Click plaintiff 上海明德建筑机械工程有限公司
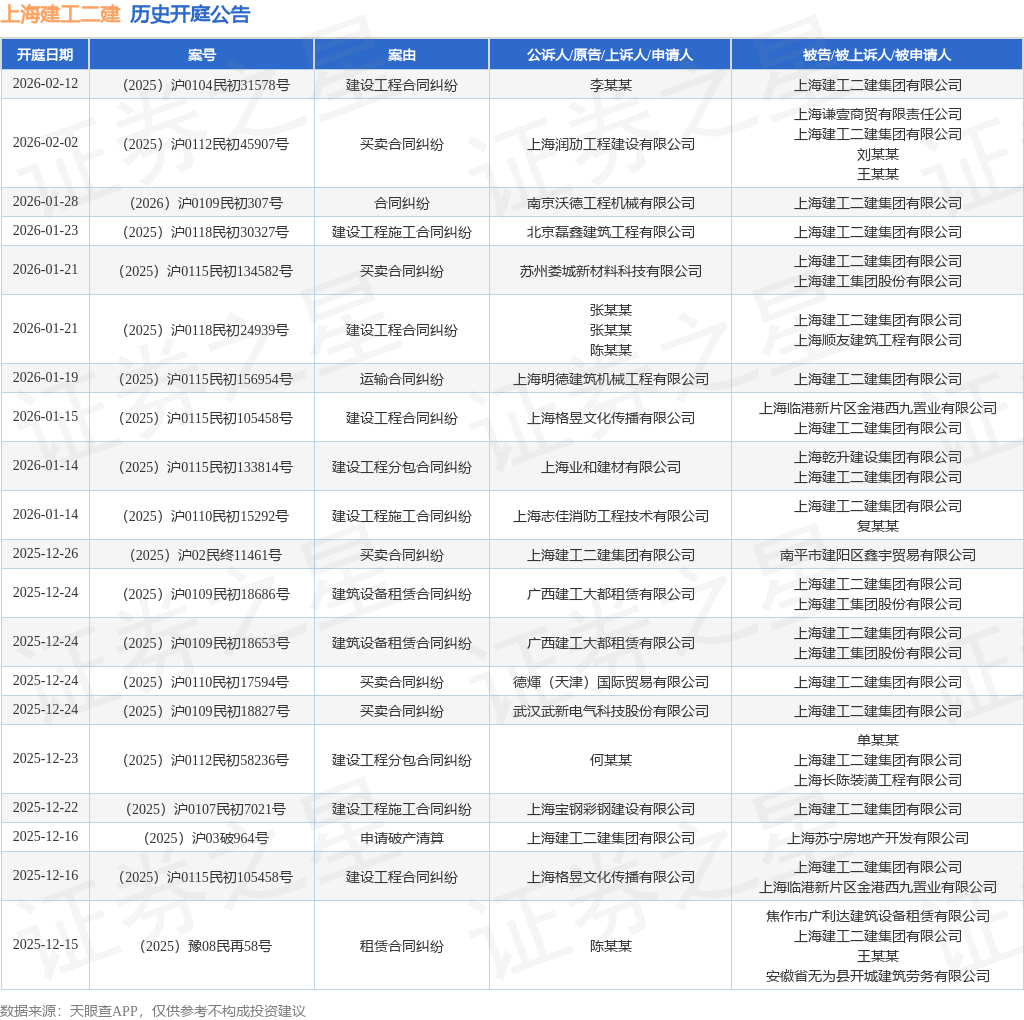This screenshot has width=1024, height=1020. click(611, 379)
